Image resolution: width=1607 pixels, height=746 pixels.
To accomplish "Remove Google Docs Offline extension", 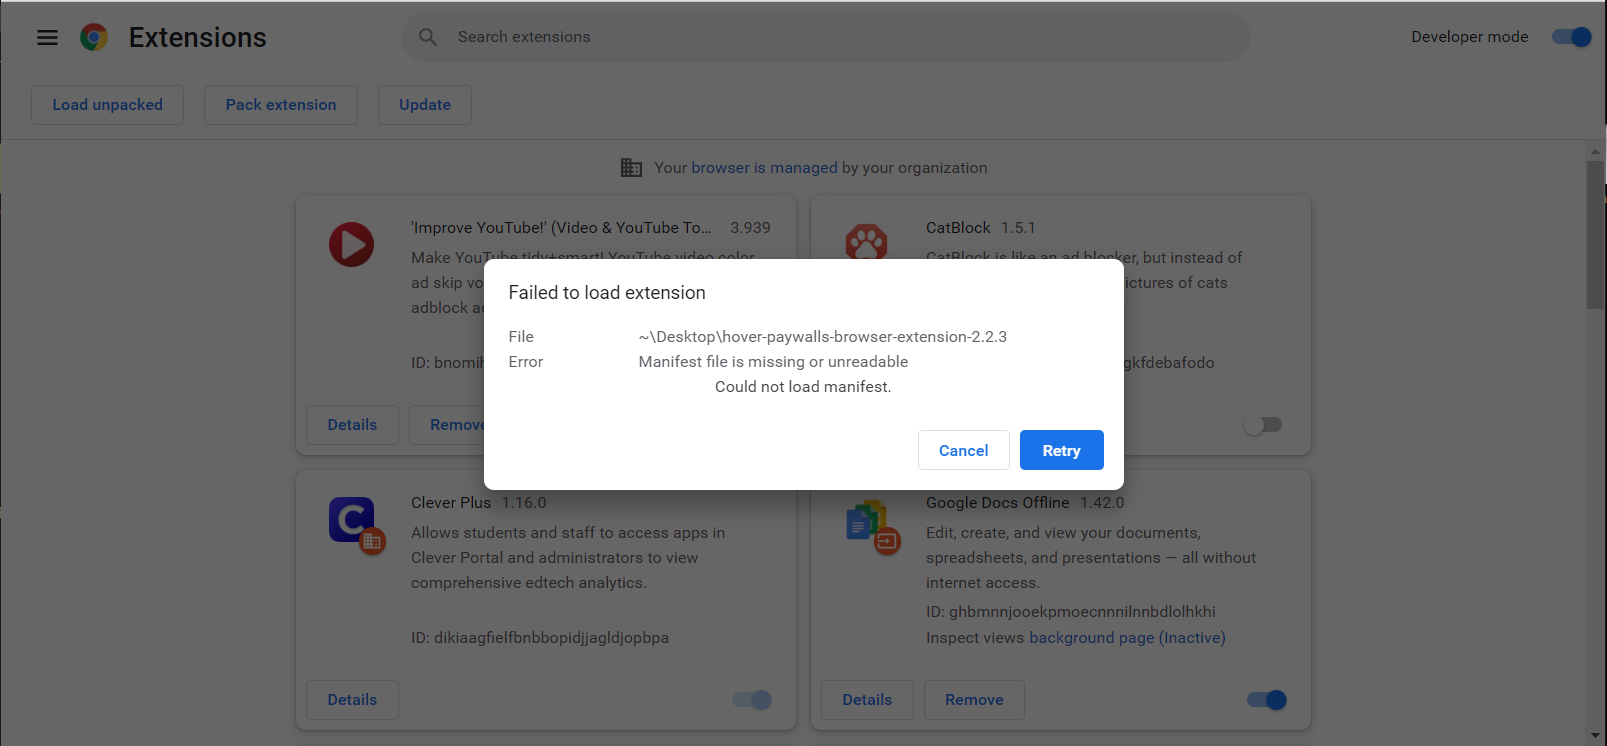I will tap(974, 700).
